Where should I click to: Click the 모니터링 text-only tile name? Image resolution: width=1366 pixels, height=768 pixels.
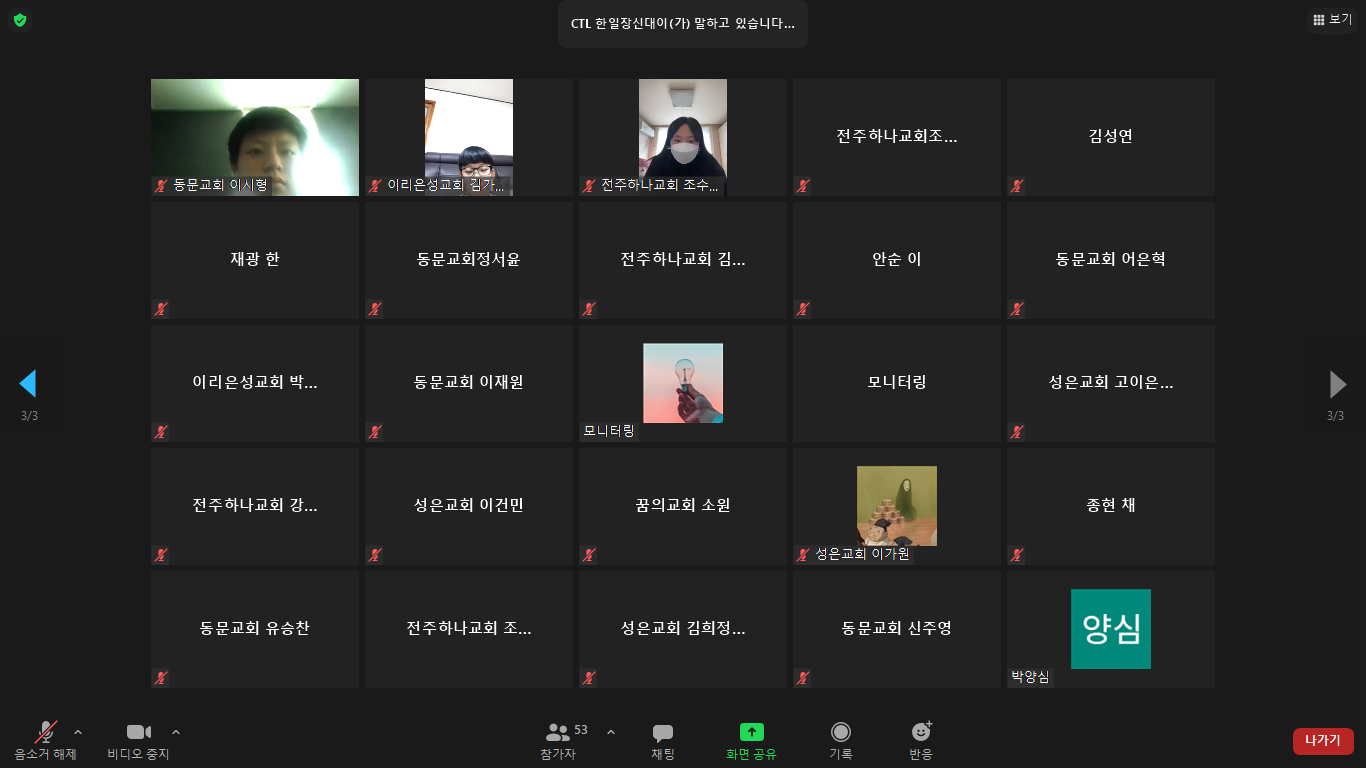897,382
